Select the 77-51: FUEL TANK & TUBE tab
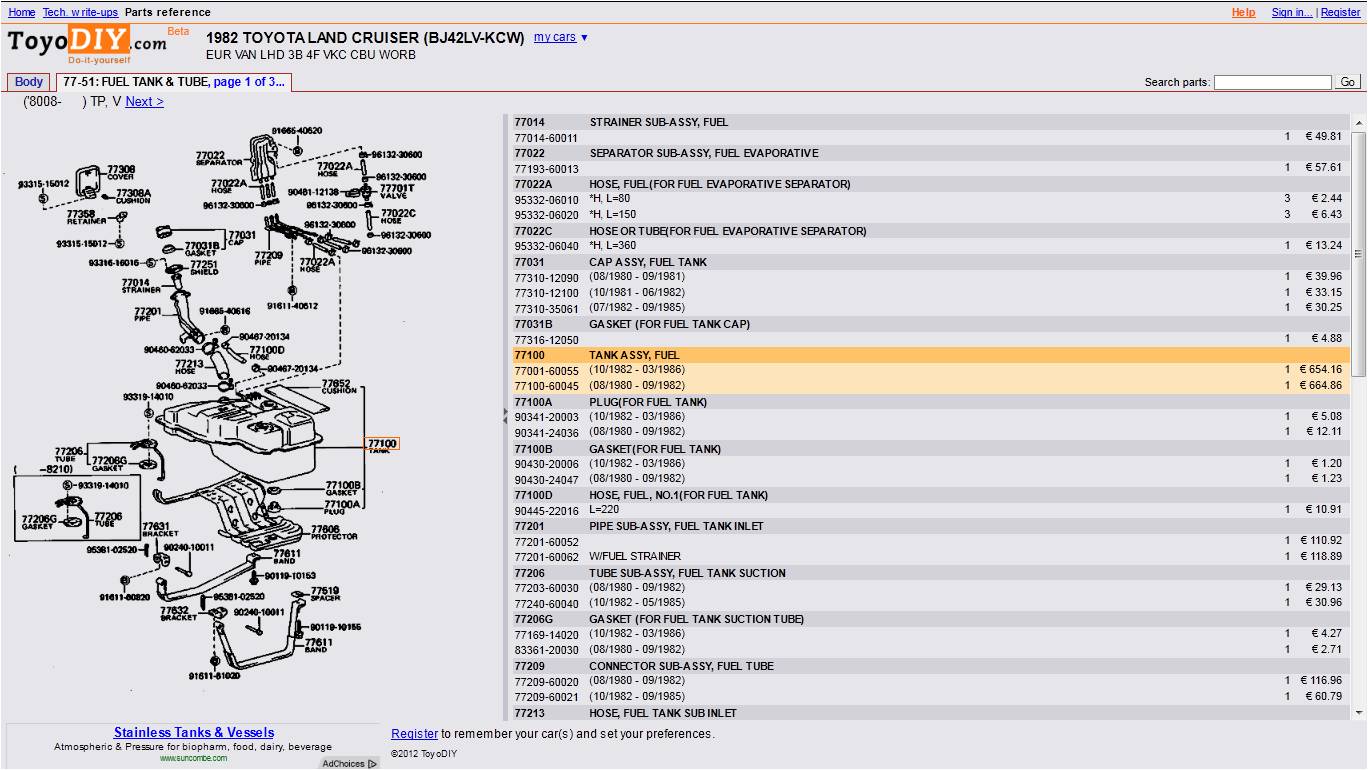1368x770 pixels. pos(174,82)
